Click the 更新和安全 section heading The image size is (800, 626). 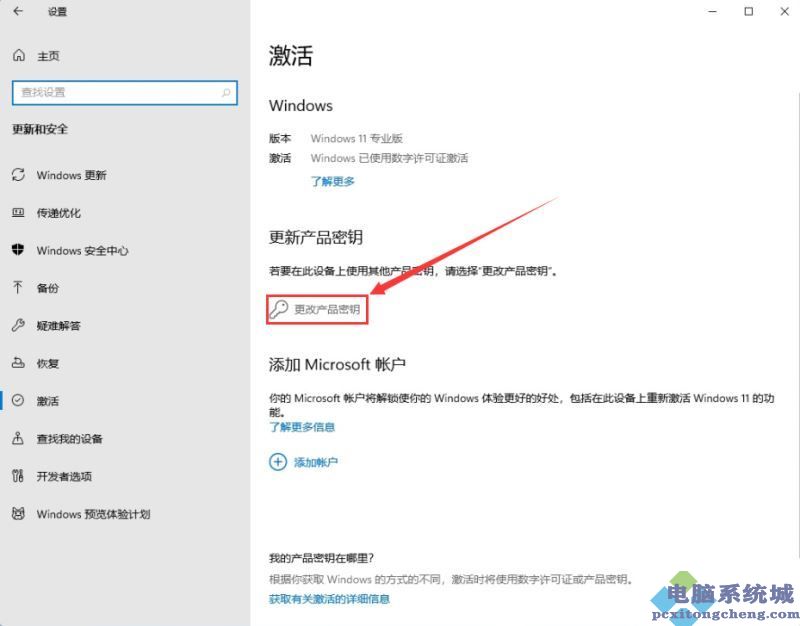pos(40,129)
